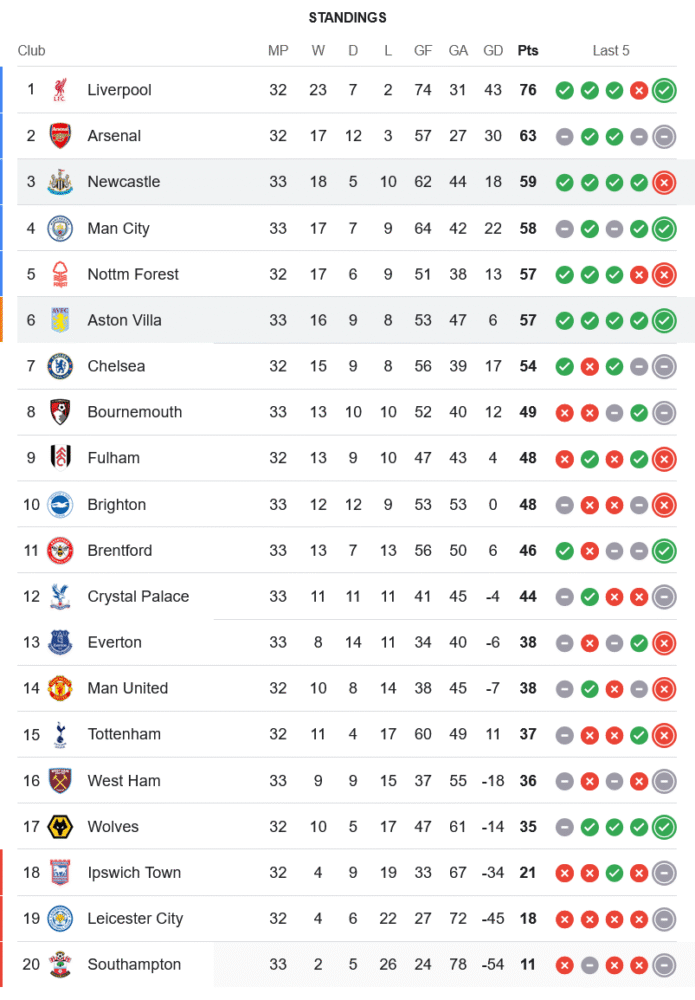Click the Arsenal club crest icon
The image size is (695, 1000).
(60, 136)
